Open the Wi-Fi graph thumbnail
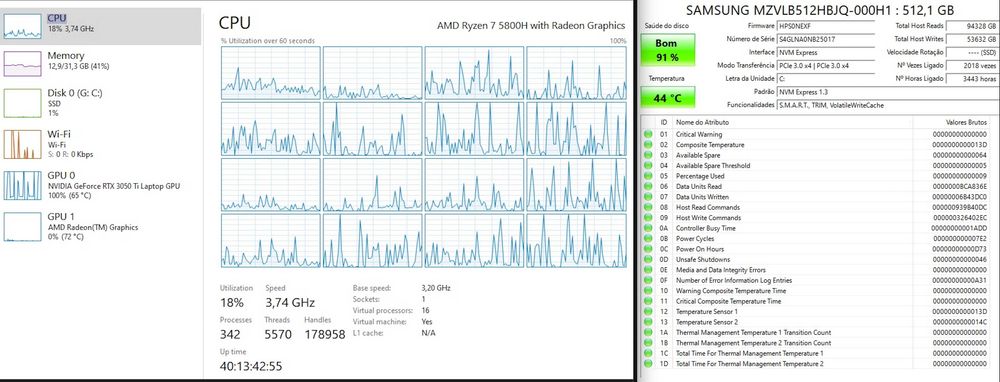The image size is (1000, 382). [x=23, y=144]
